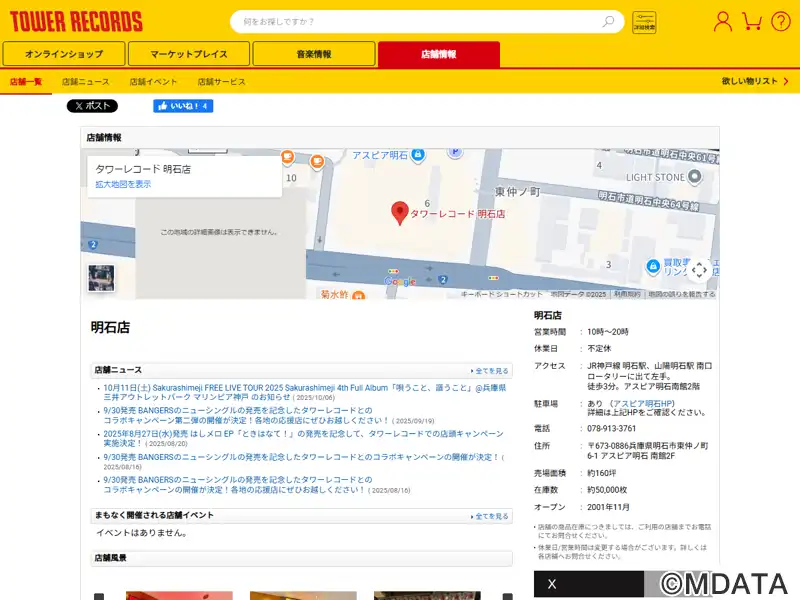
Task: Click the 買取 shop marker on map
Action: (653, 266)
